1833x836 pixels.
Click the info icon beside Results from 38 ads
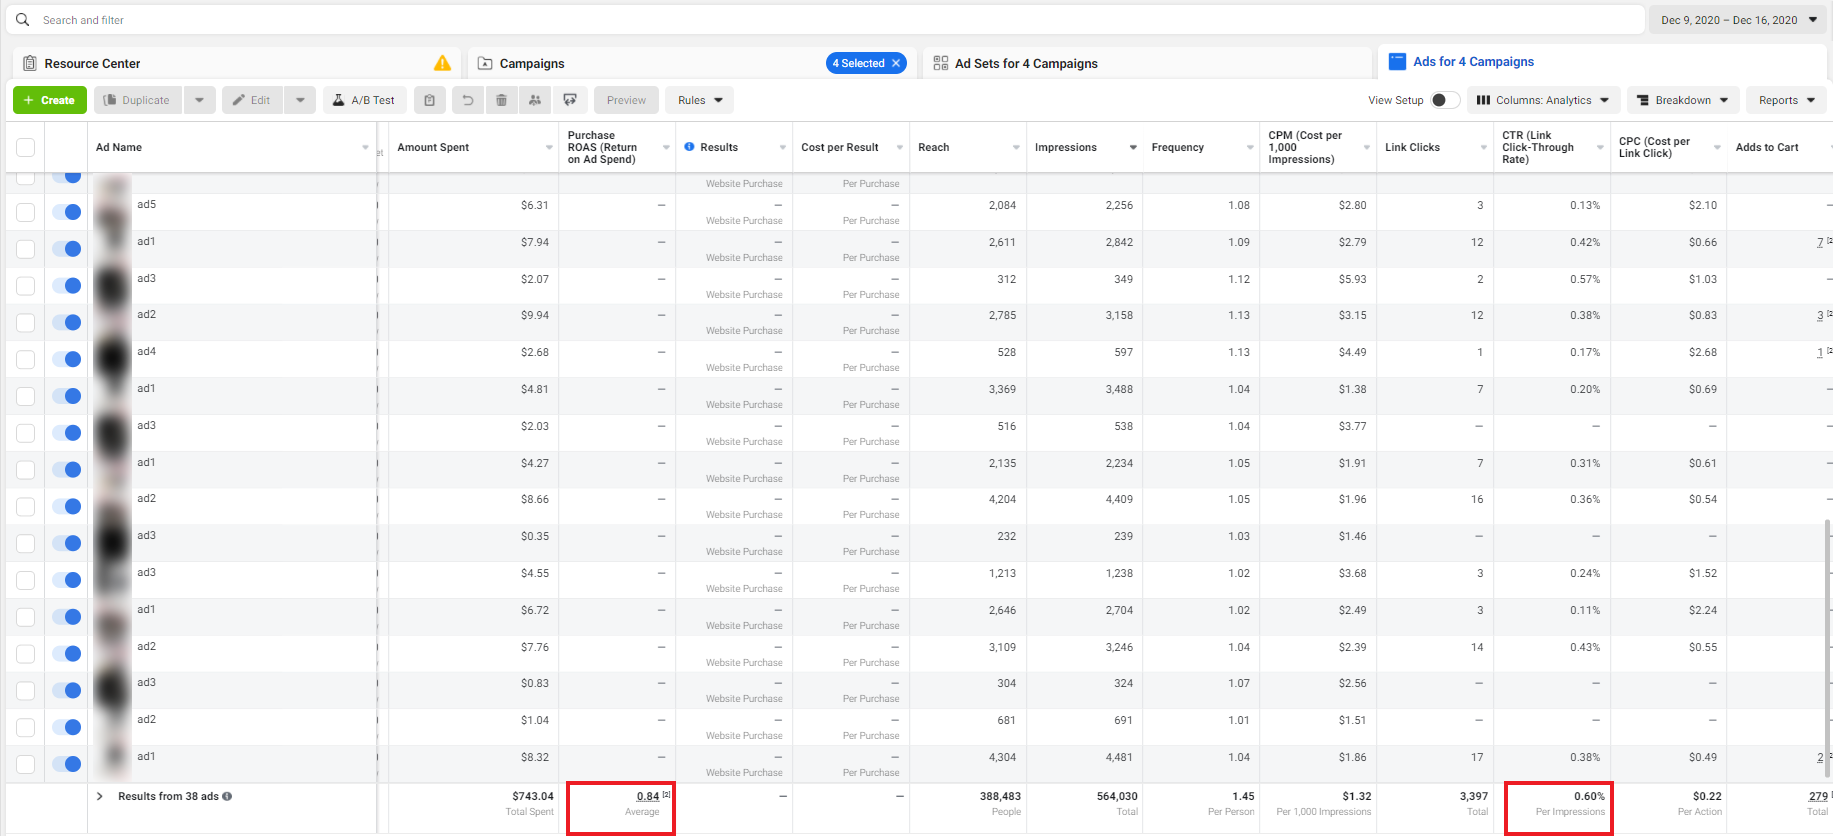227,797
